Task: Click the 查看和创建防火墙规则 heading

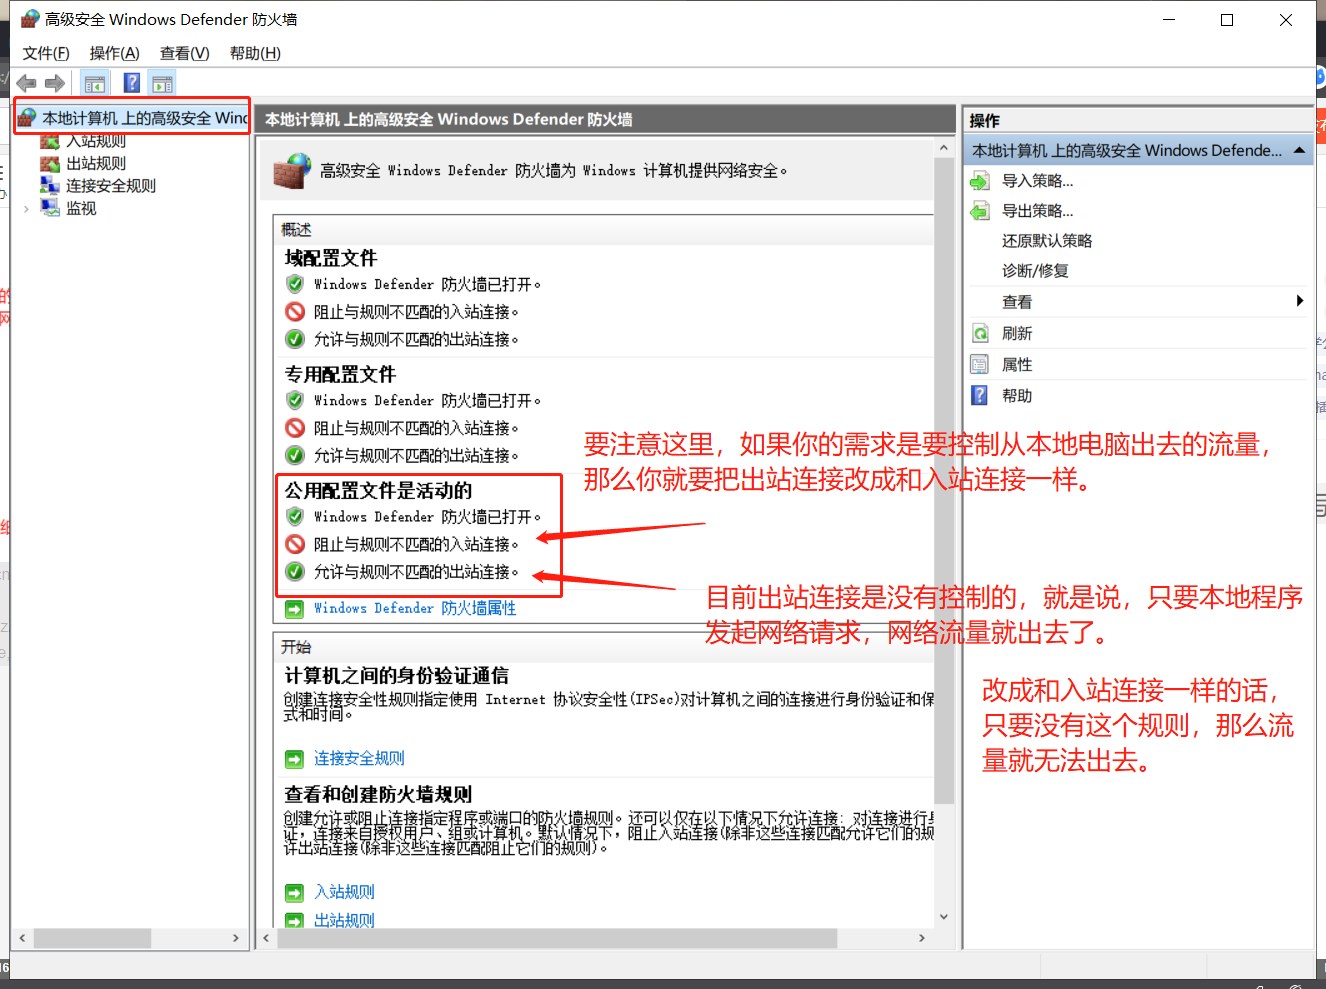Action: tap(378, 794)
